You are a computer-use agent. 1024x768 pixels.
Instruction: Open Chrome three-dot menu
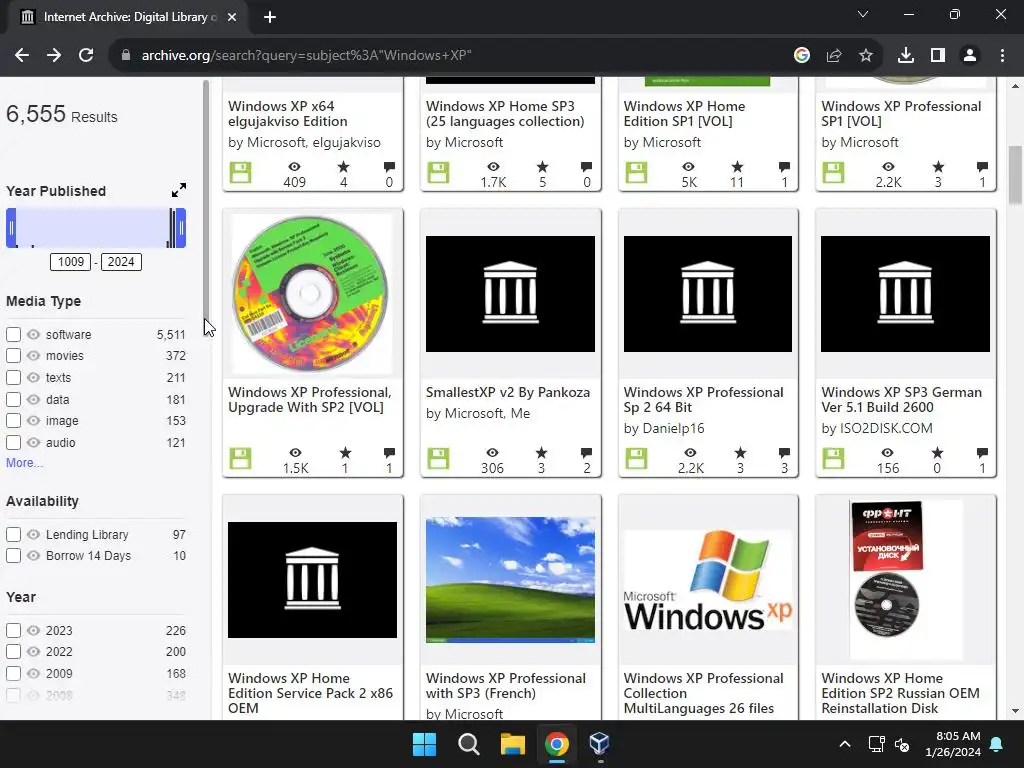tap(1002, 56)
